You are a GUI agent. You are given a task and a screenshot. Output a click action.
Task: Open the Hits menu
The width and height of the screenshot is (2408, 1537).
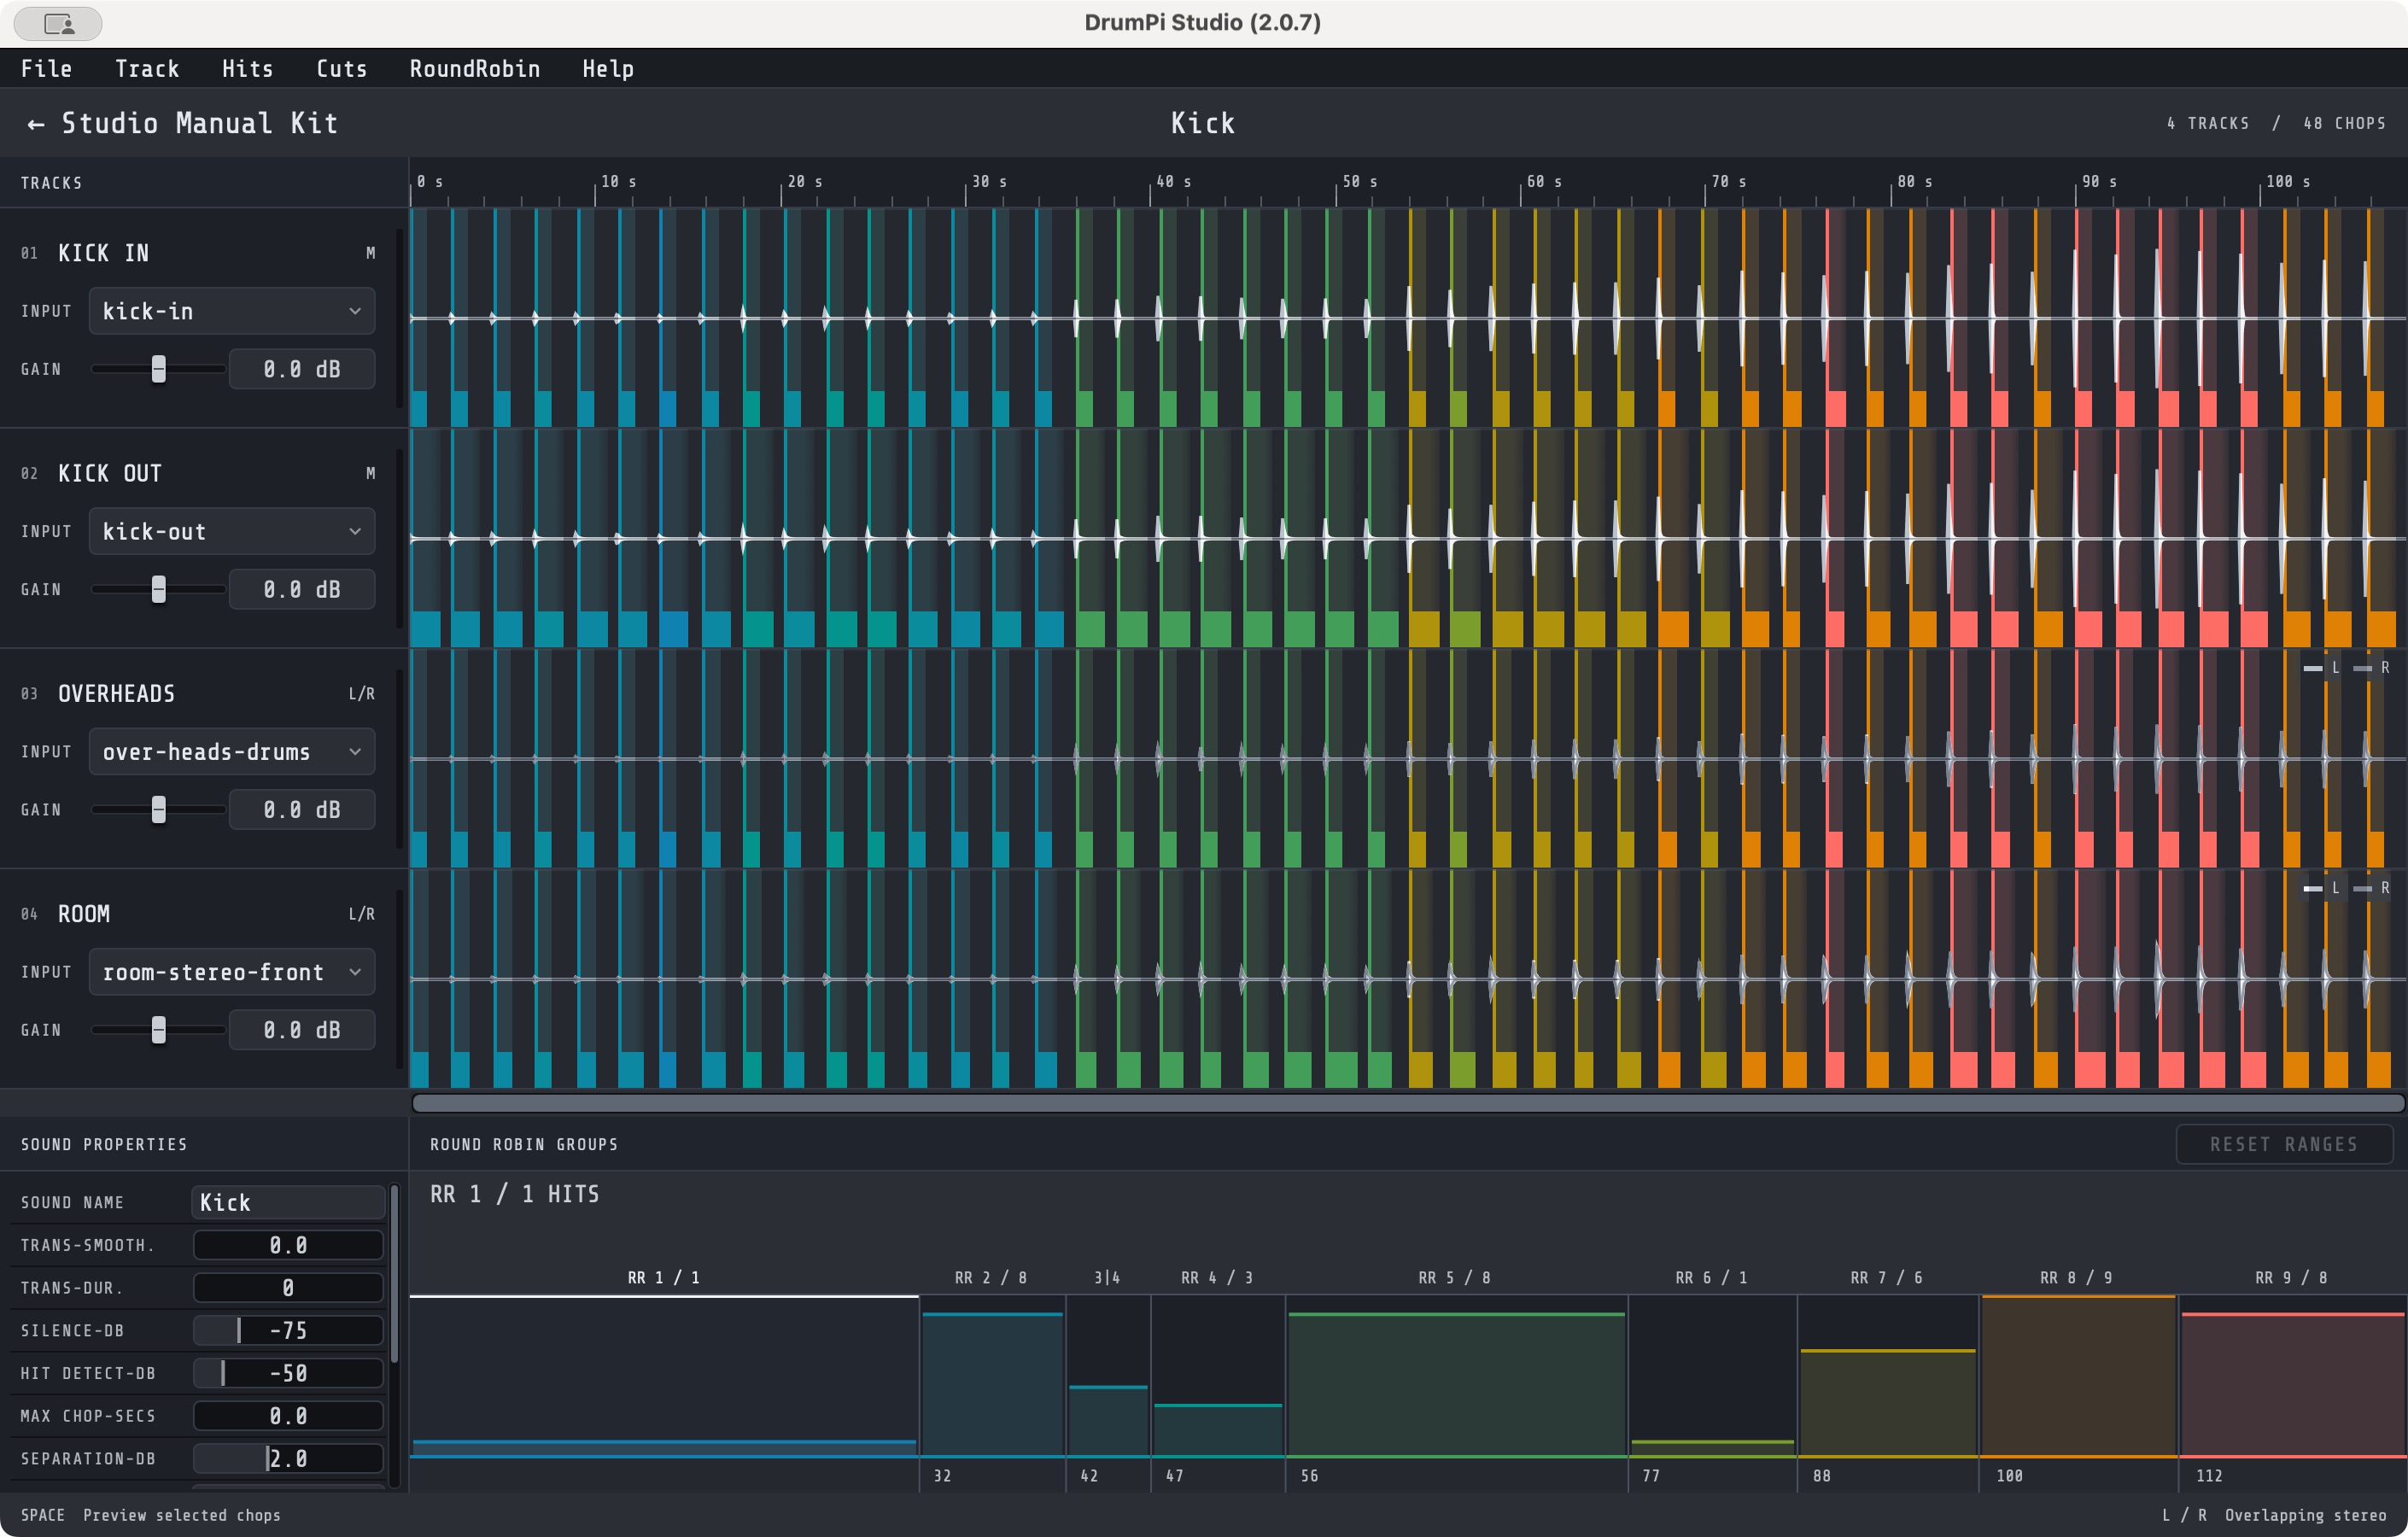point(248,69)
